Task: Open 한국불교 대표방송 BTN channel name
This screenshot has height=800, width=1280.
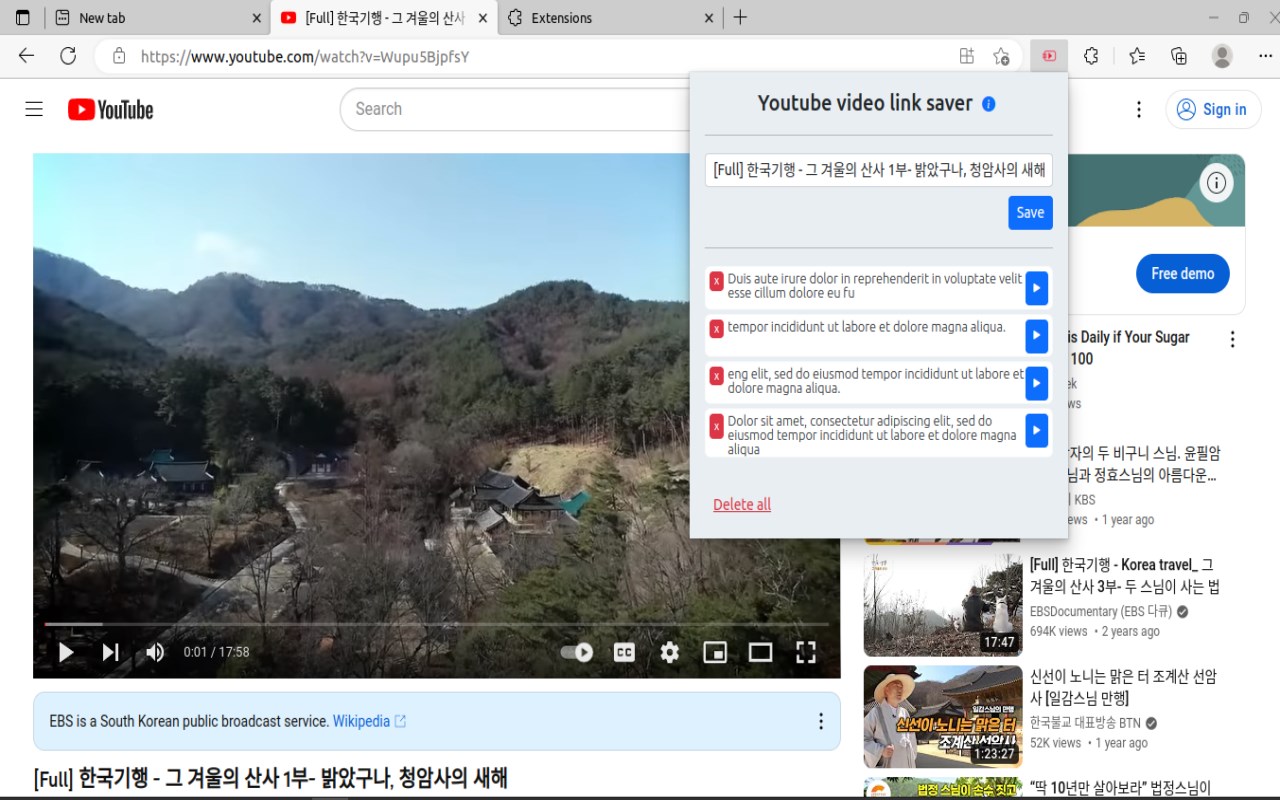Action: 1085,723
